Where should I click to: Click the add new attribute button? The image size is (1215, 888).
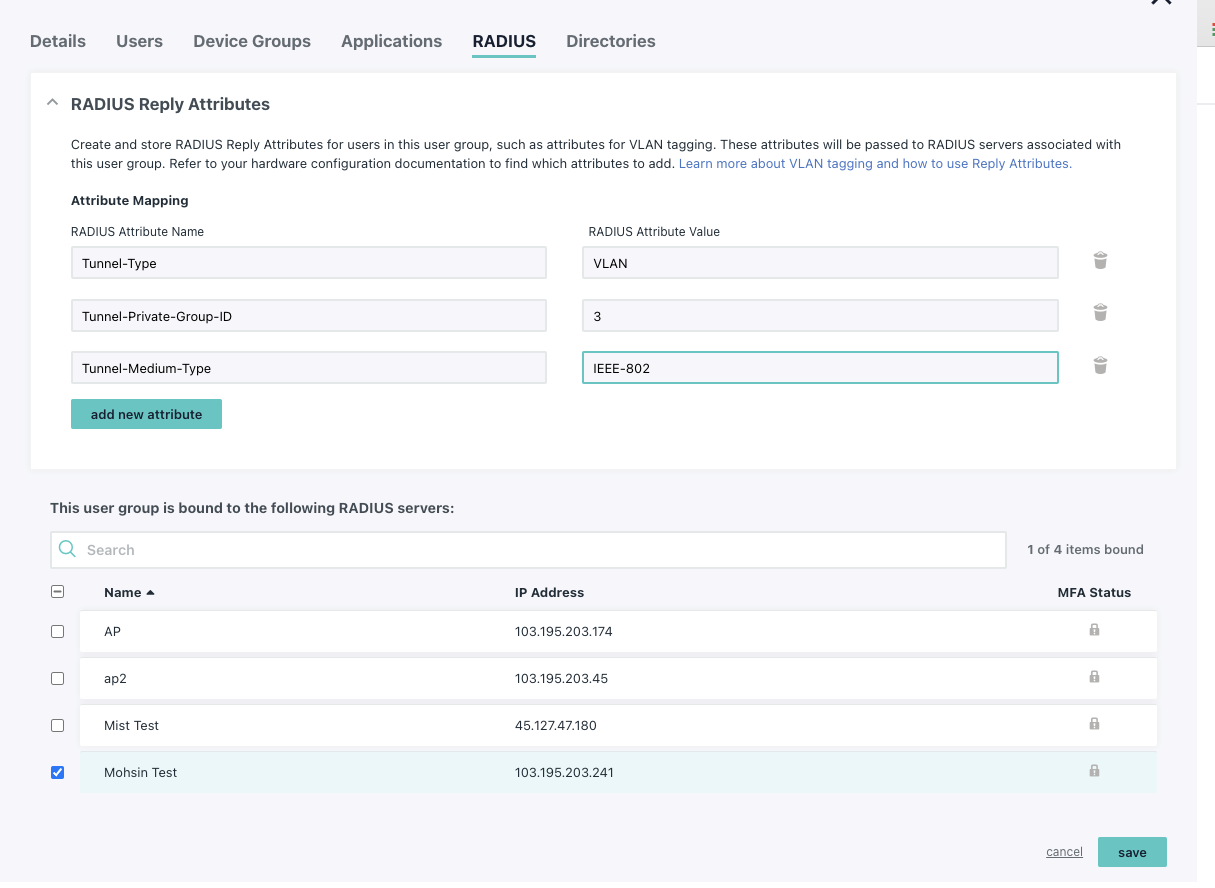[146, 414]
